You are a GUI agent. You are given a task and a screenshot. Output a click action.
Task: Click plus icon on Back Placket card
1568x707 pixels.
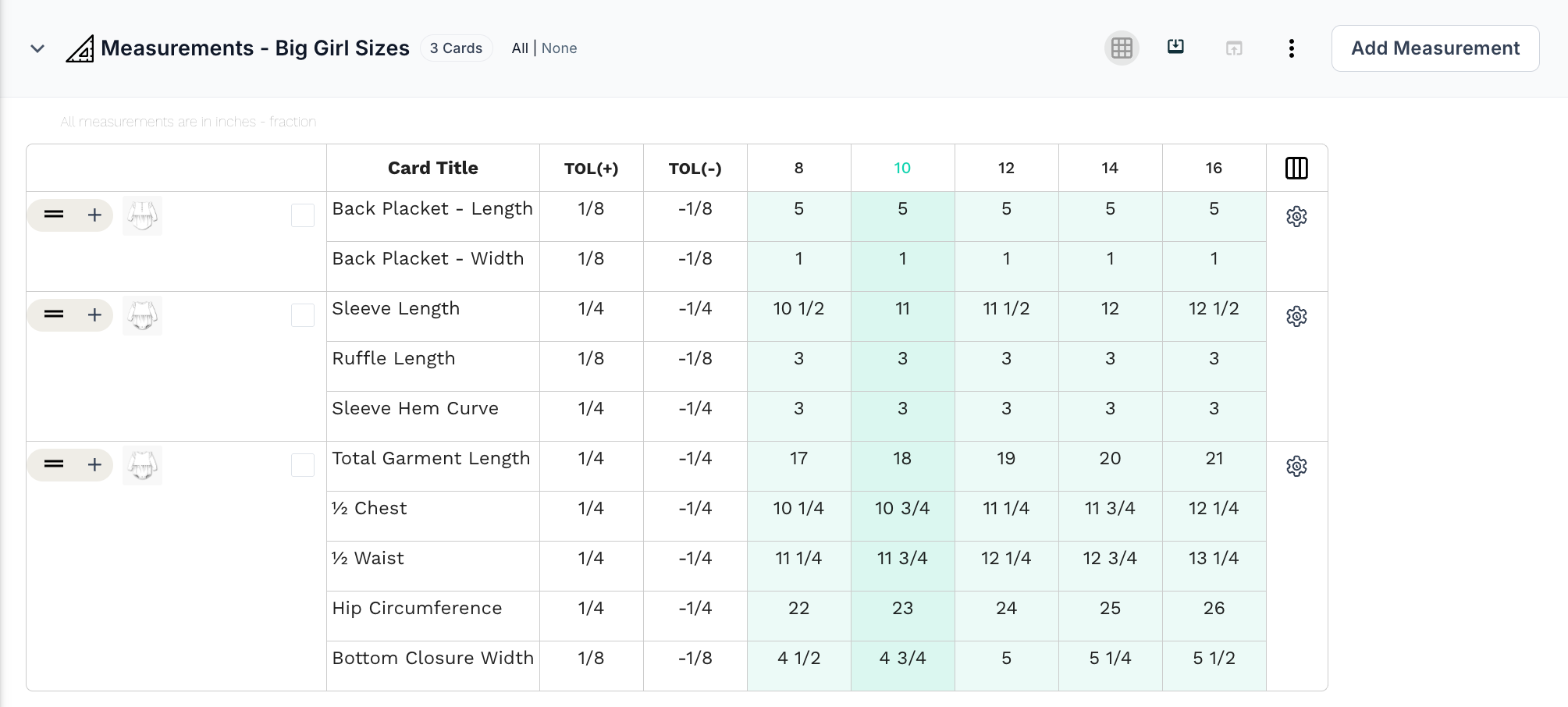tap(94, 215)
